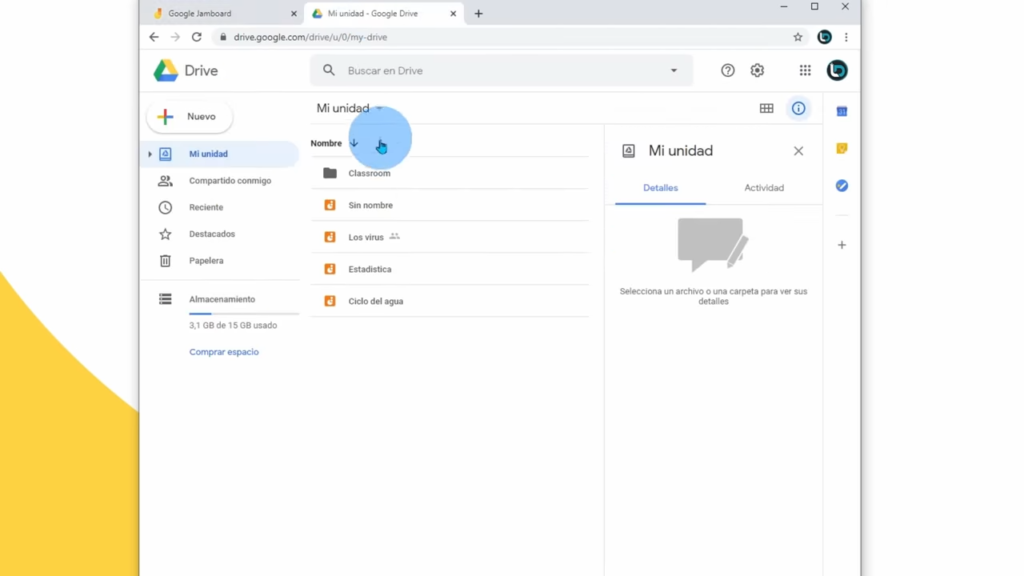The width and height of the screenshot is (1024, 576).
Task: Focus the Buscar en Drive search field
Action: pos(502,71)
